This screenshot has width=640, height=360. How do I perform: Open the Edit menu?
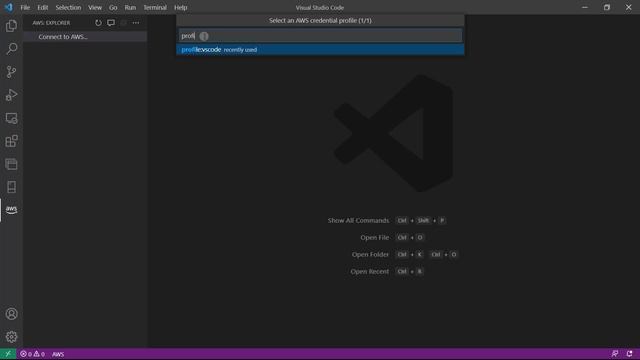[42, 7]
